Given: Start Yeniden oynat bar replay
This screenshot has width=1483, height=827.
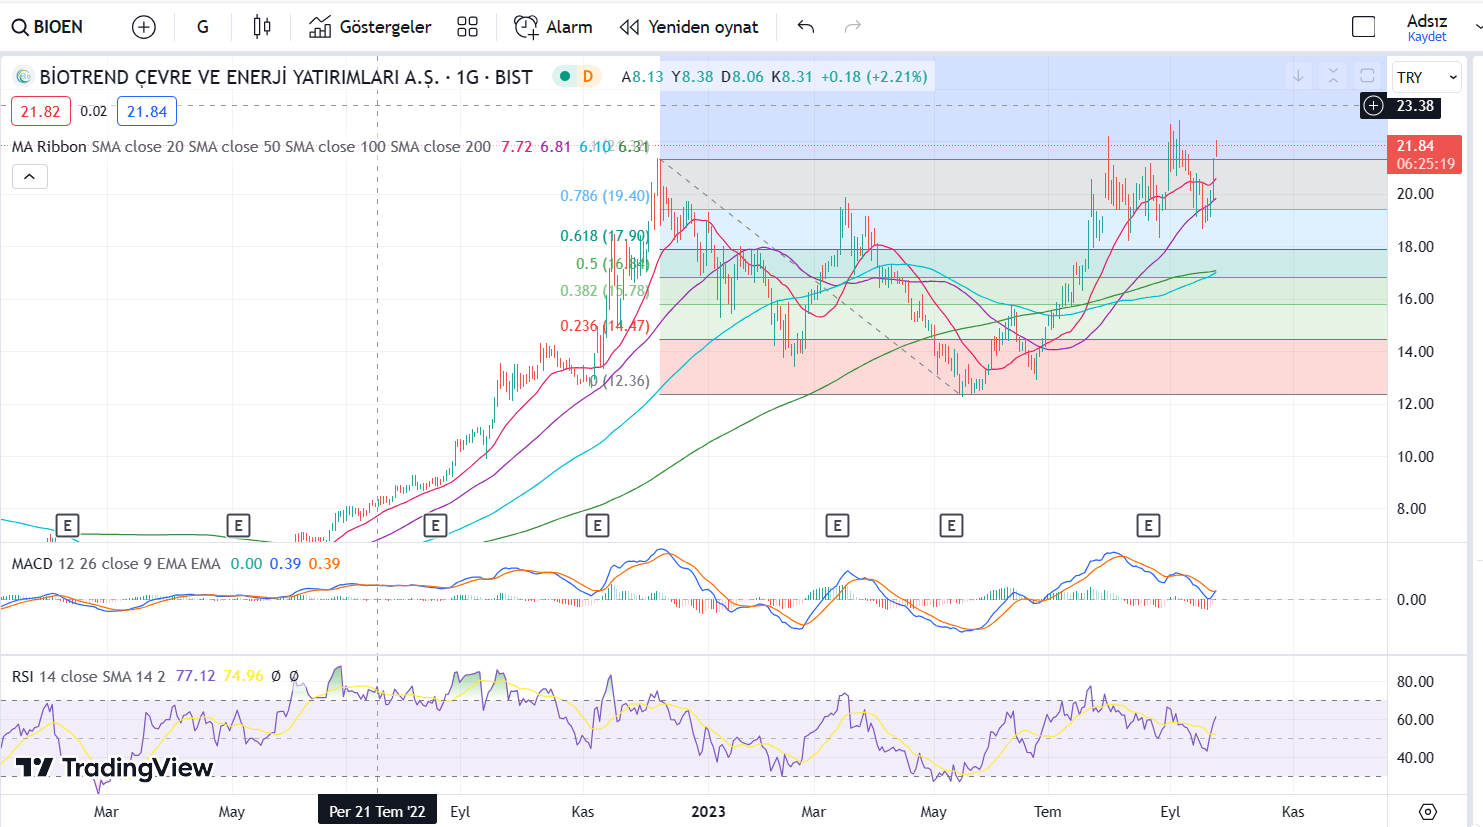Looking at the screenshot, I should [689, 27].
